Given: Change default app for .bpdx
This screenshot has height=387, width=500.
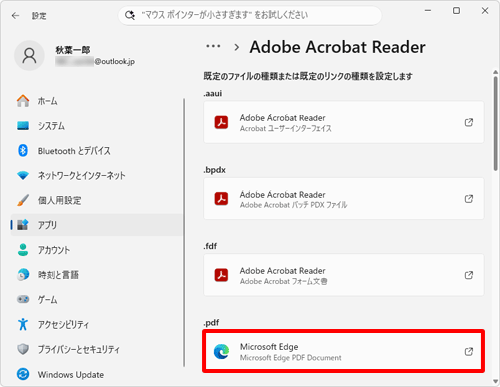Looking at the screenshot, I should click(344, 199).
